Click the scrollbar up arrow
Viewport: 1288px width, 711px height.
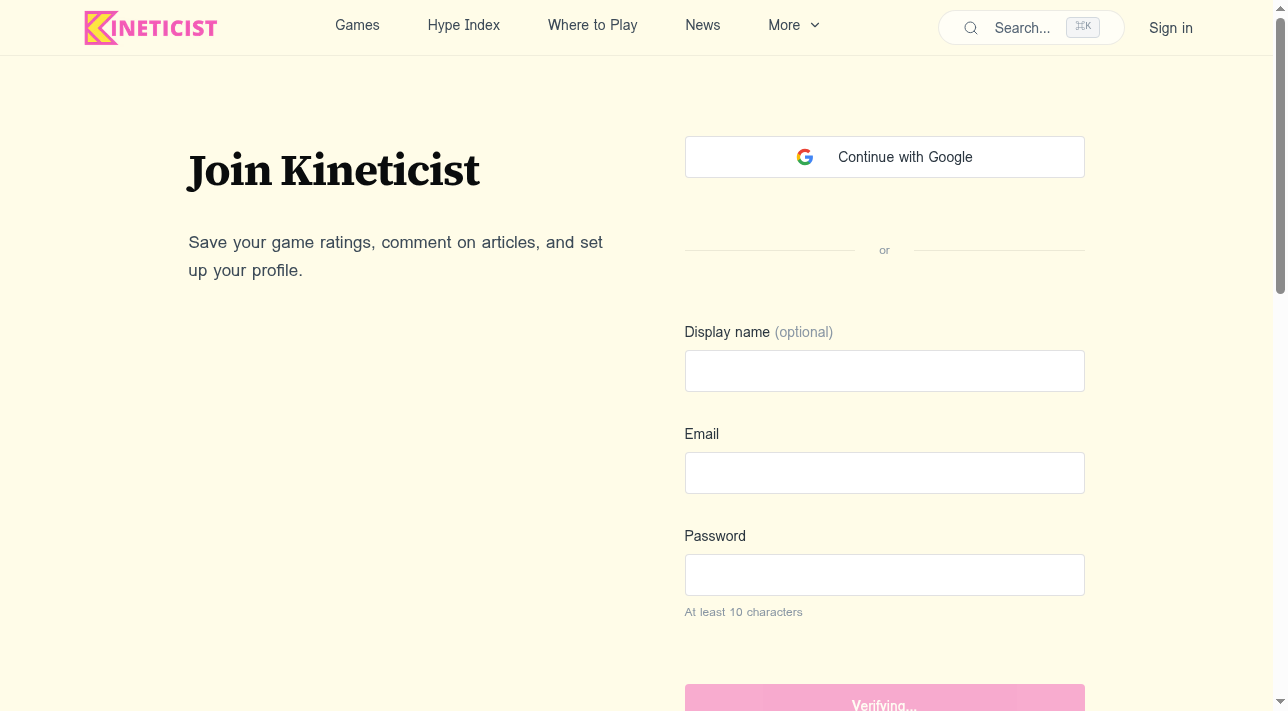1280,8
